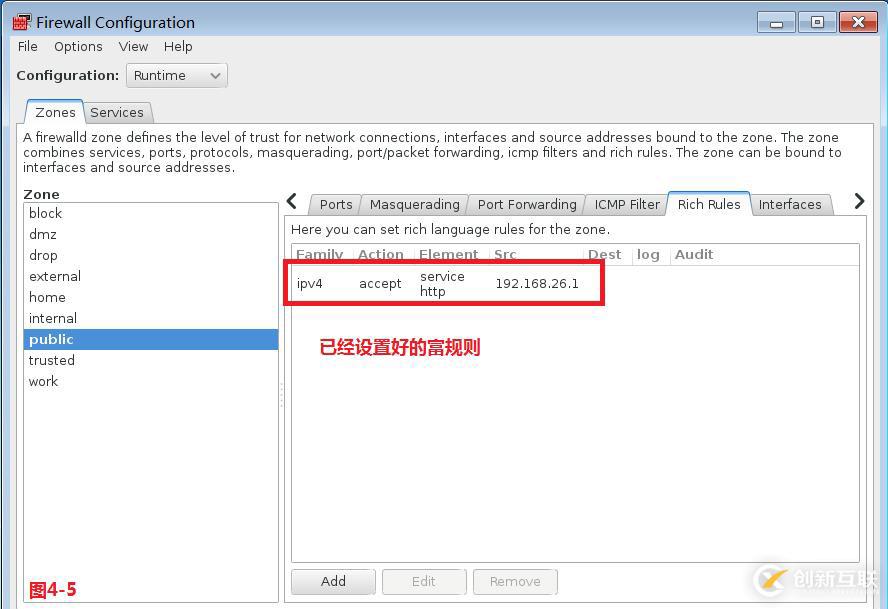
Task: Switch to the Zones tab
Action: pos(55,112)
